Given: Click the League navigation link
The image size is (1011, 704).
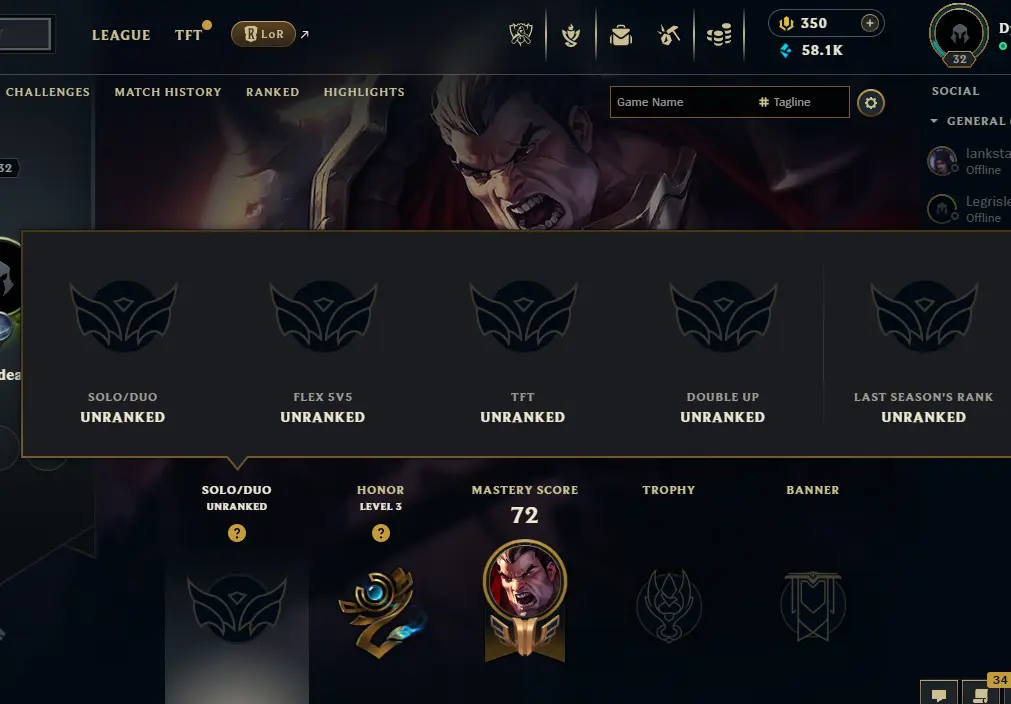Looking at the screenshot, I should point(121,35).
